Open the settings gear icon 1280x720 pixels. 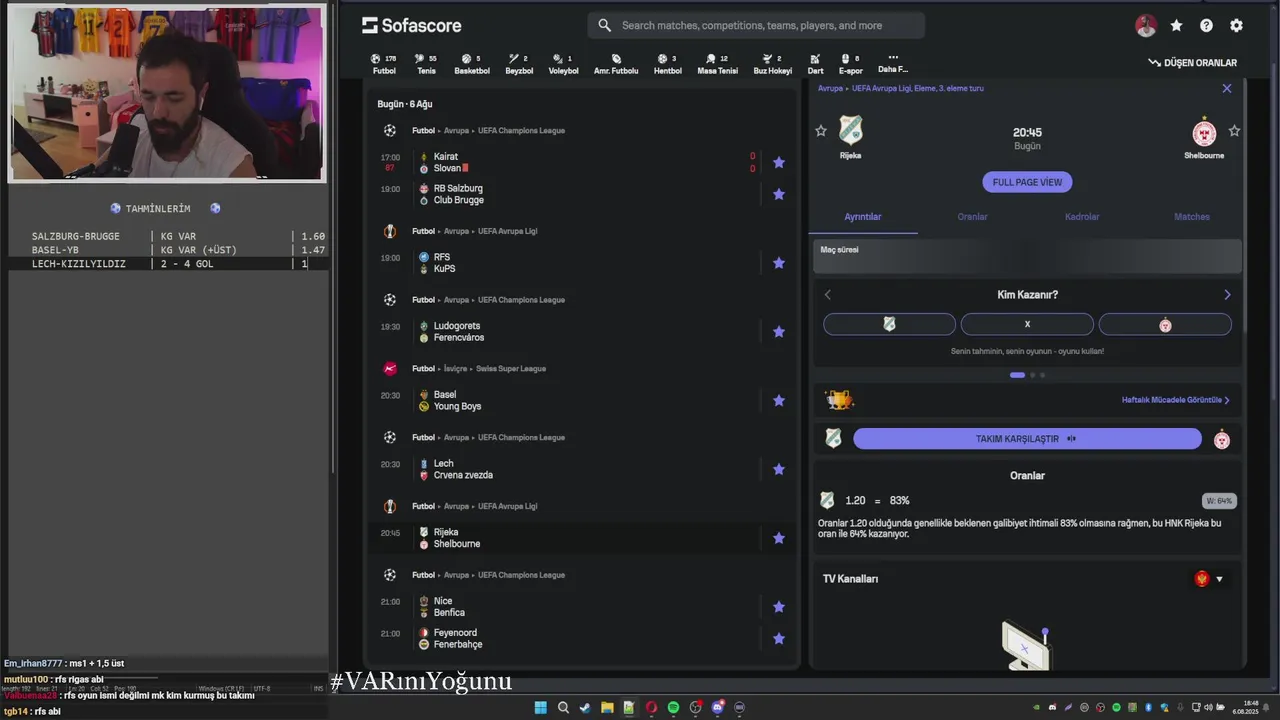tap(1236, 26)
